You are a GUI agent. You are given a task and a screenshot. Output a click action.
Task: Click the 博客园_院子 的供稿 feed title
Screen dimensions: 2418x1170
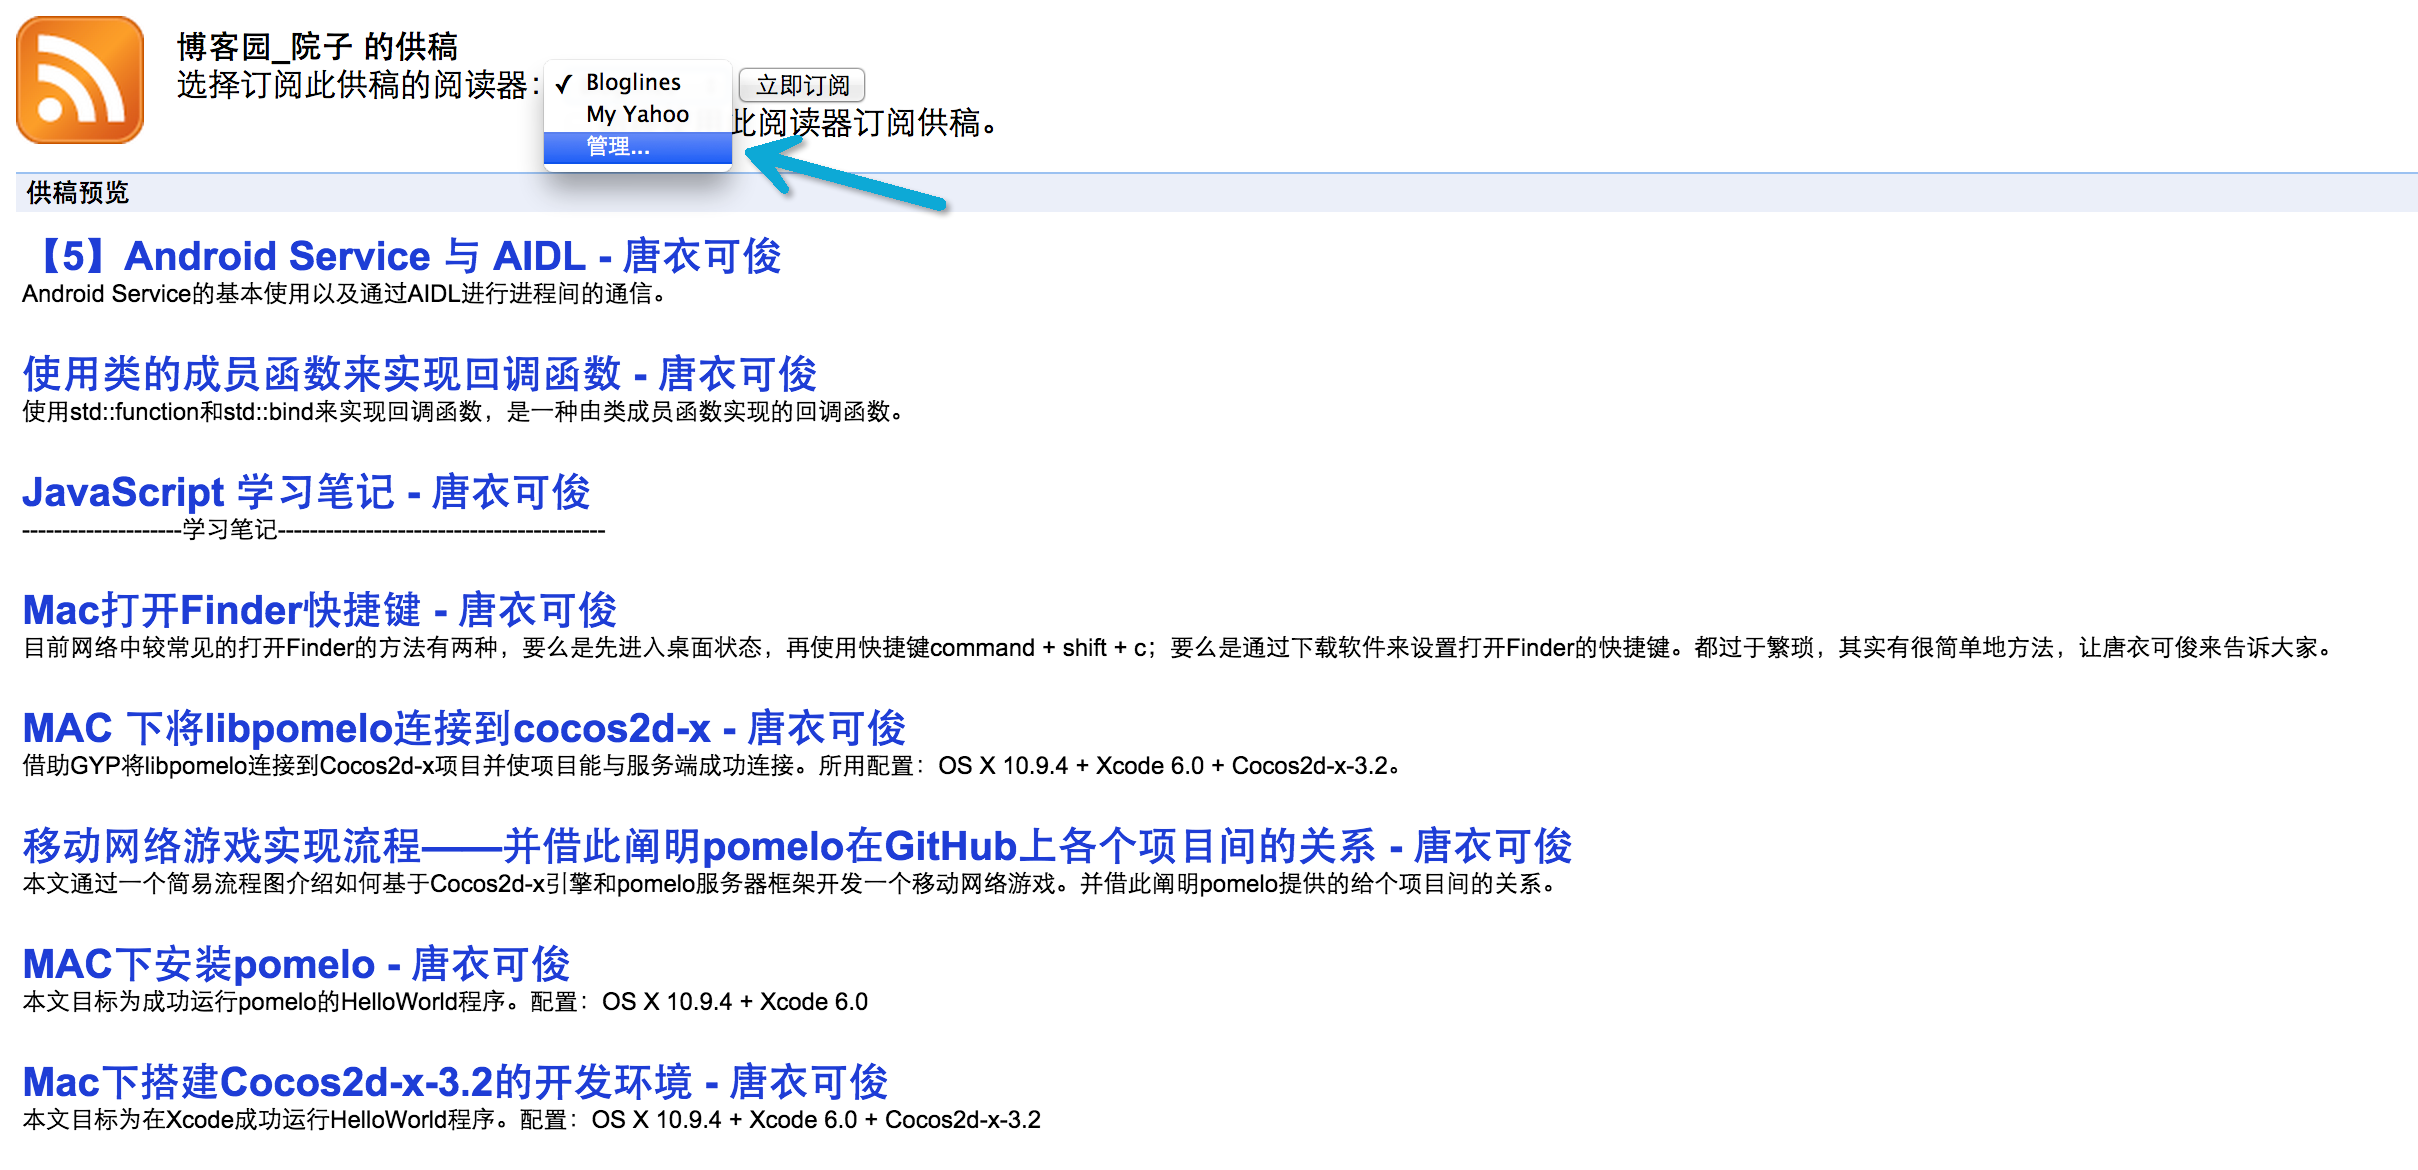pyautogui.click(x=317, y=46)
